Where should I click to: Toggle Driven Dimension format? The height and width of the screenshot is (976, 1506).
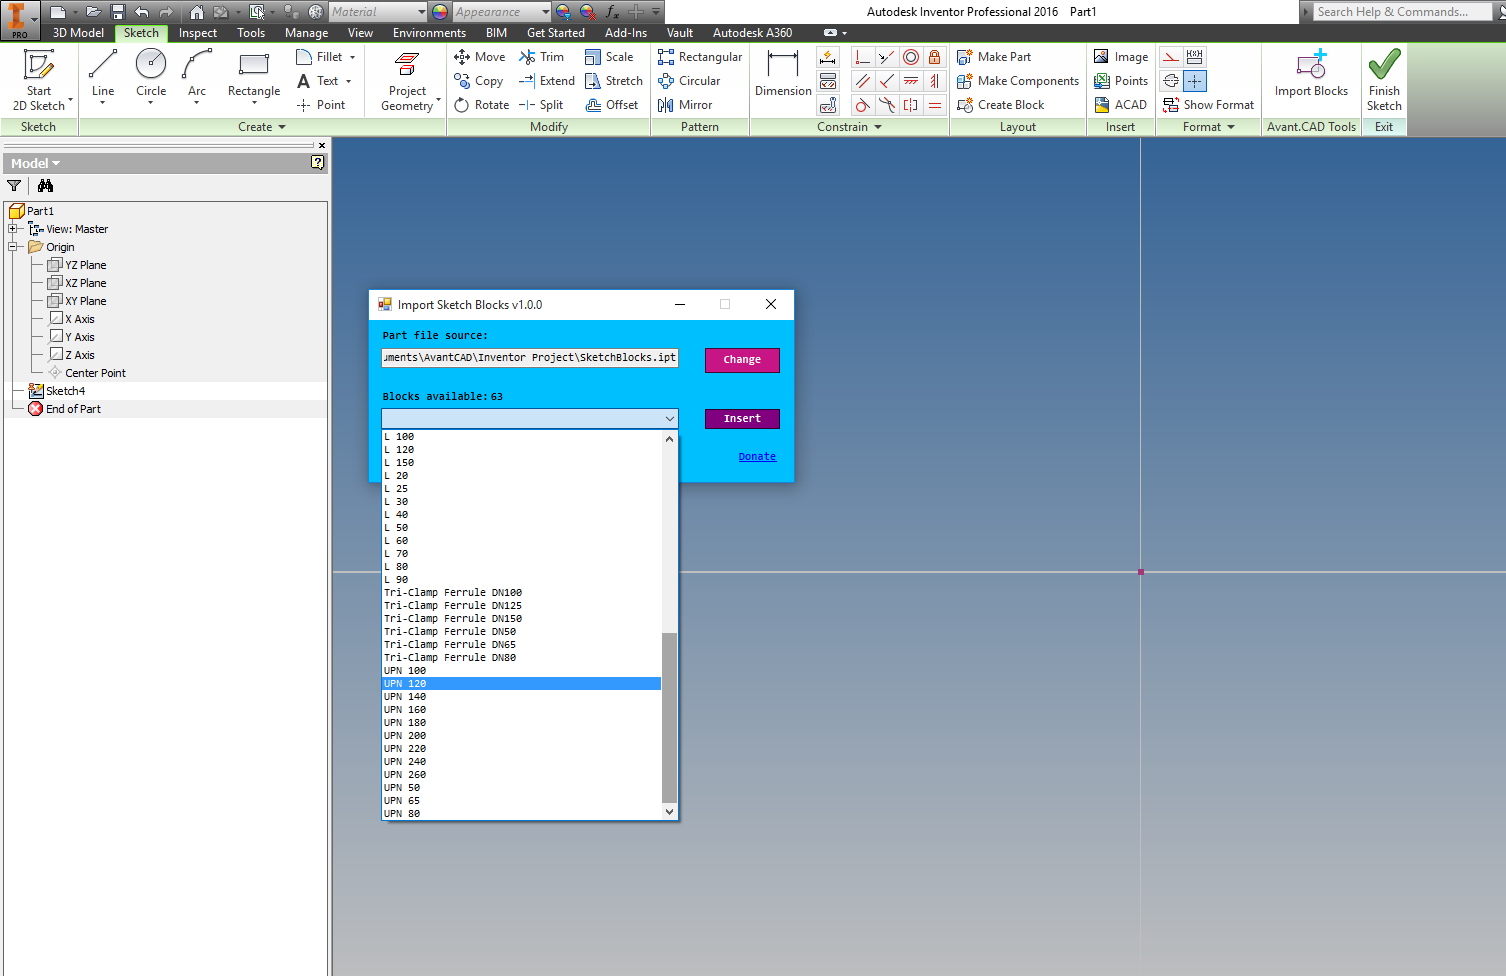[x=1195, y=57]
